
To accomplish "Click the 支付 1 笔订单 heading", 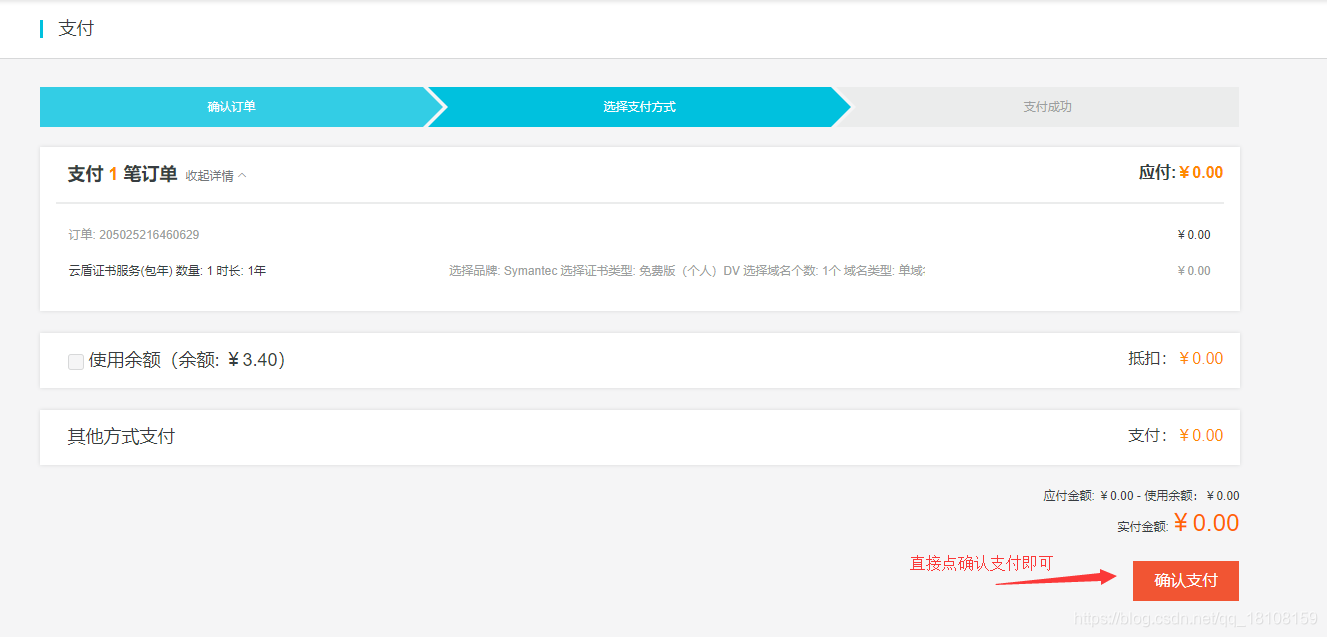I will 119,172.
